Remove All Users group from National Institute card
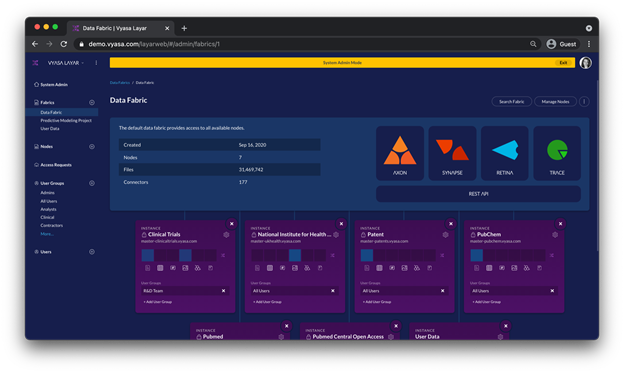The height and width of the screenshot is (373, 624). [333, 291]
